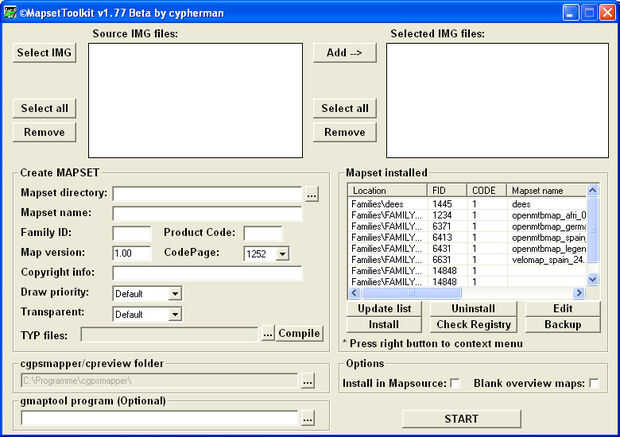This screenshot has height=437, width=620.
Task: Click the Uninstall button
Action: [473, 308]
